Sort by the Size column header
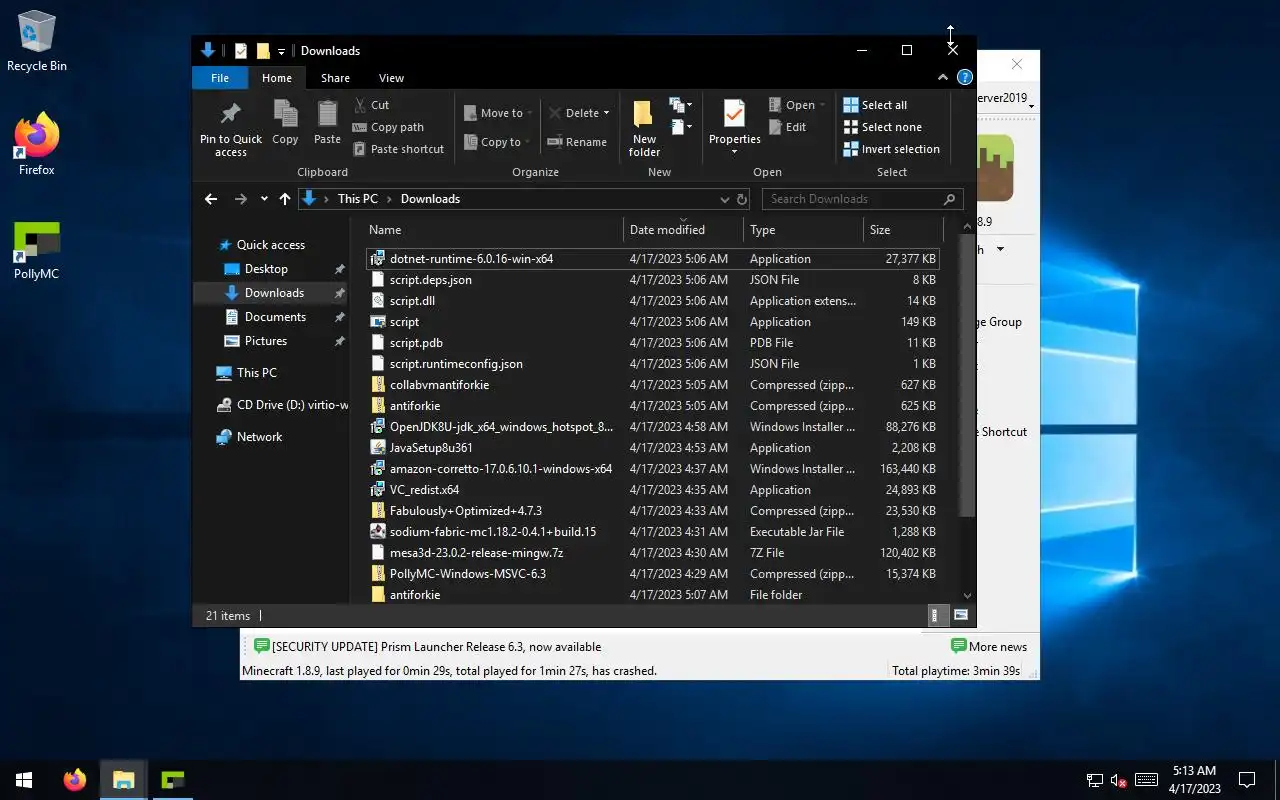The image size is (1280, 800). 902,230
